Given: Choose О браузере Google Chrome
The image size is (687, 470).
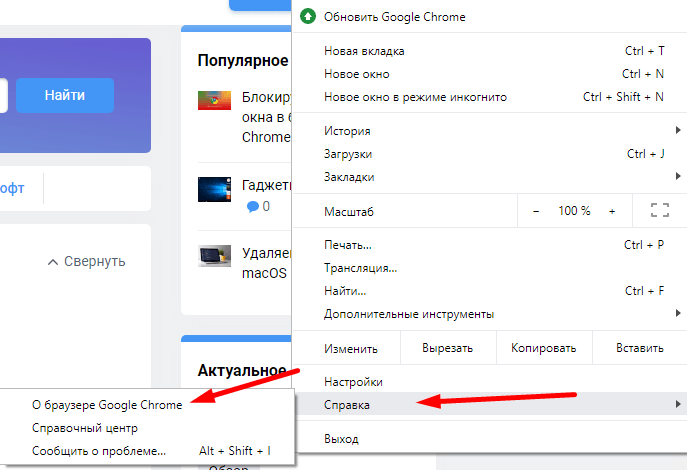Looking at the screenshot, I should click(x=147, y=405).
